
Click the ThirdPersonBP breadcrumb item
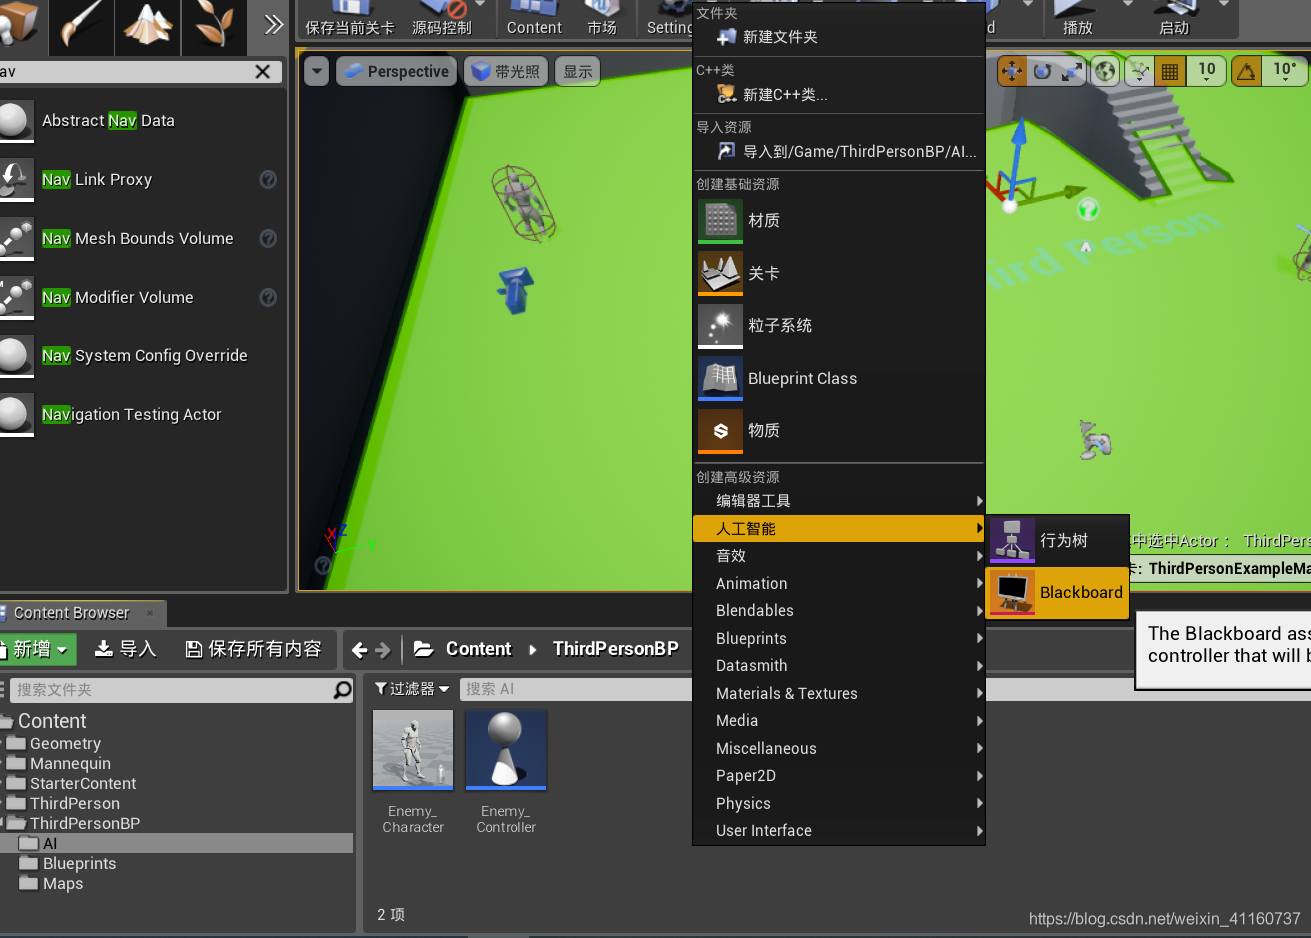pyautogui.click(x=616, y=649)
